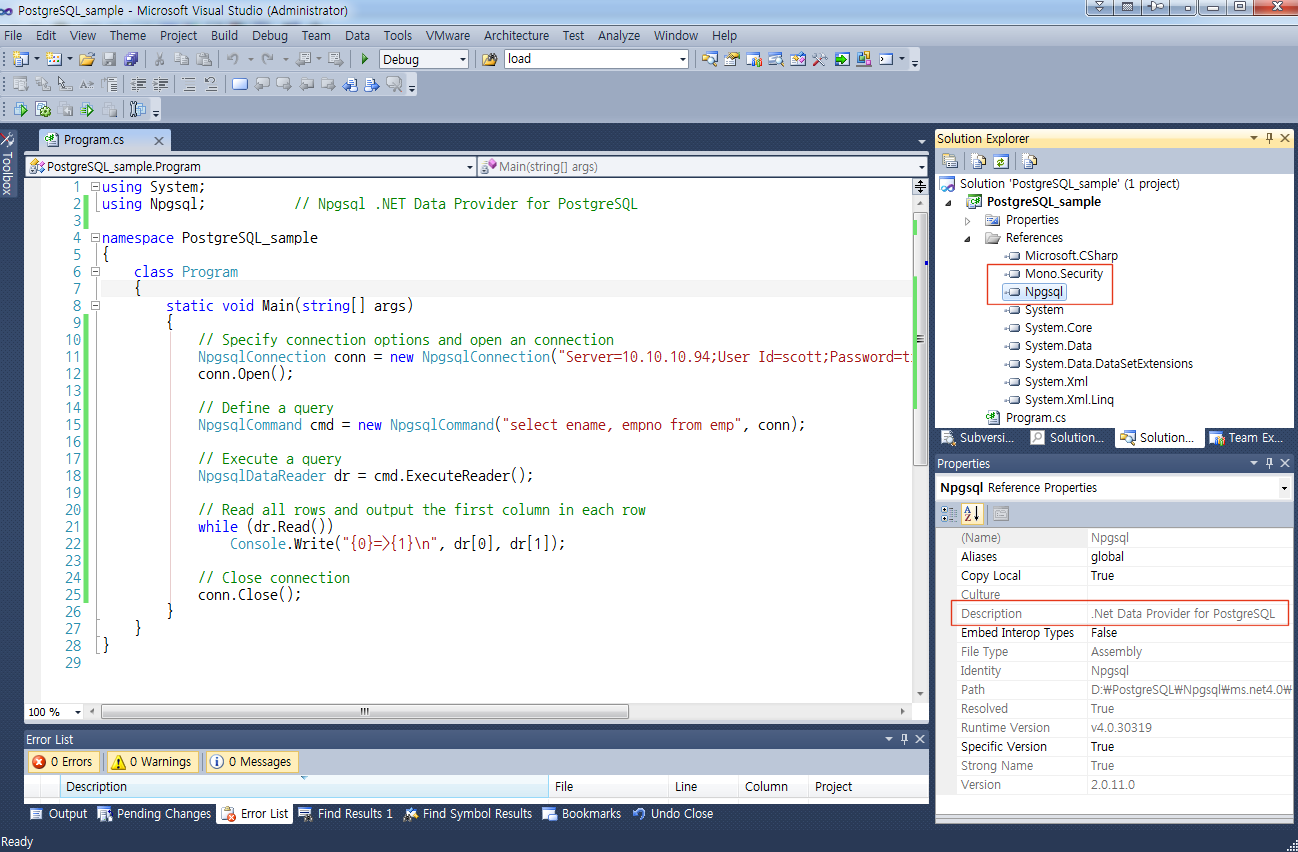Click the Cut scissors icon
This screenshot has width=1298, height=852.
159,59
